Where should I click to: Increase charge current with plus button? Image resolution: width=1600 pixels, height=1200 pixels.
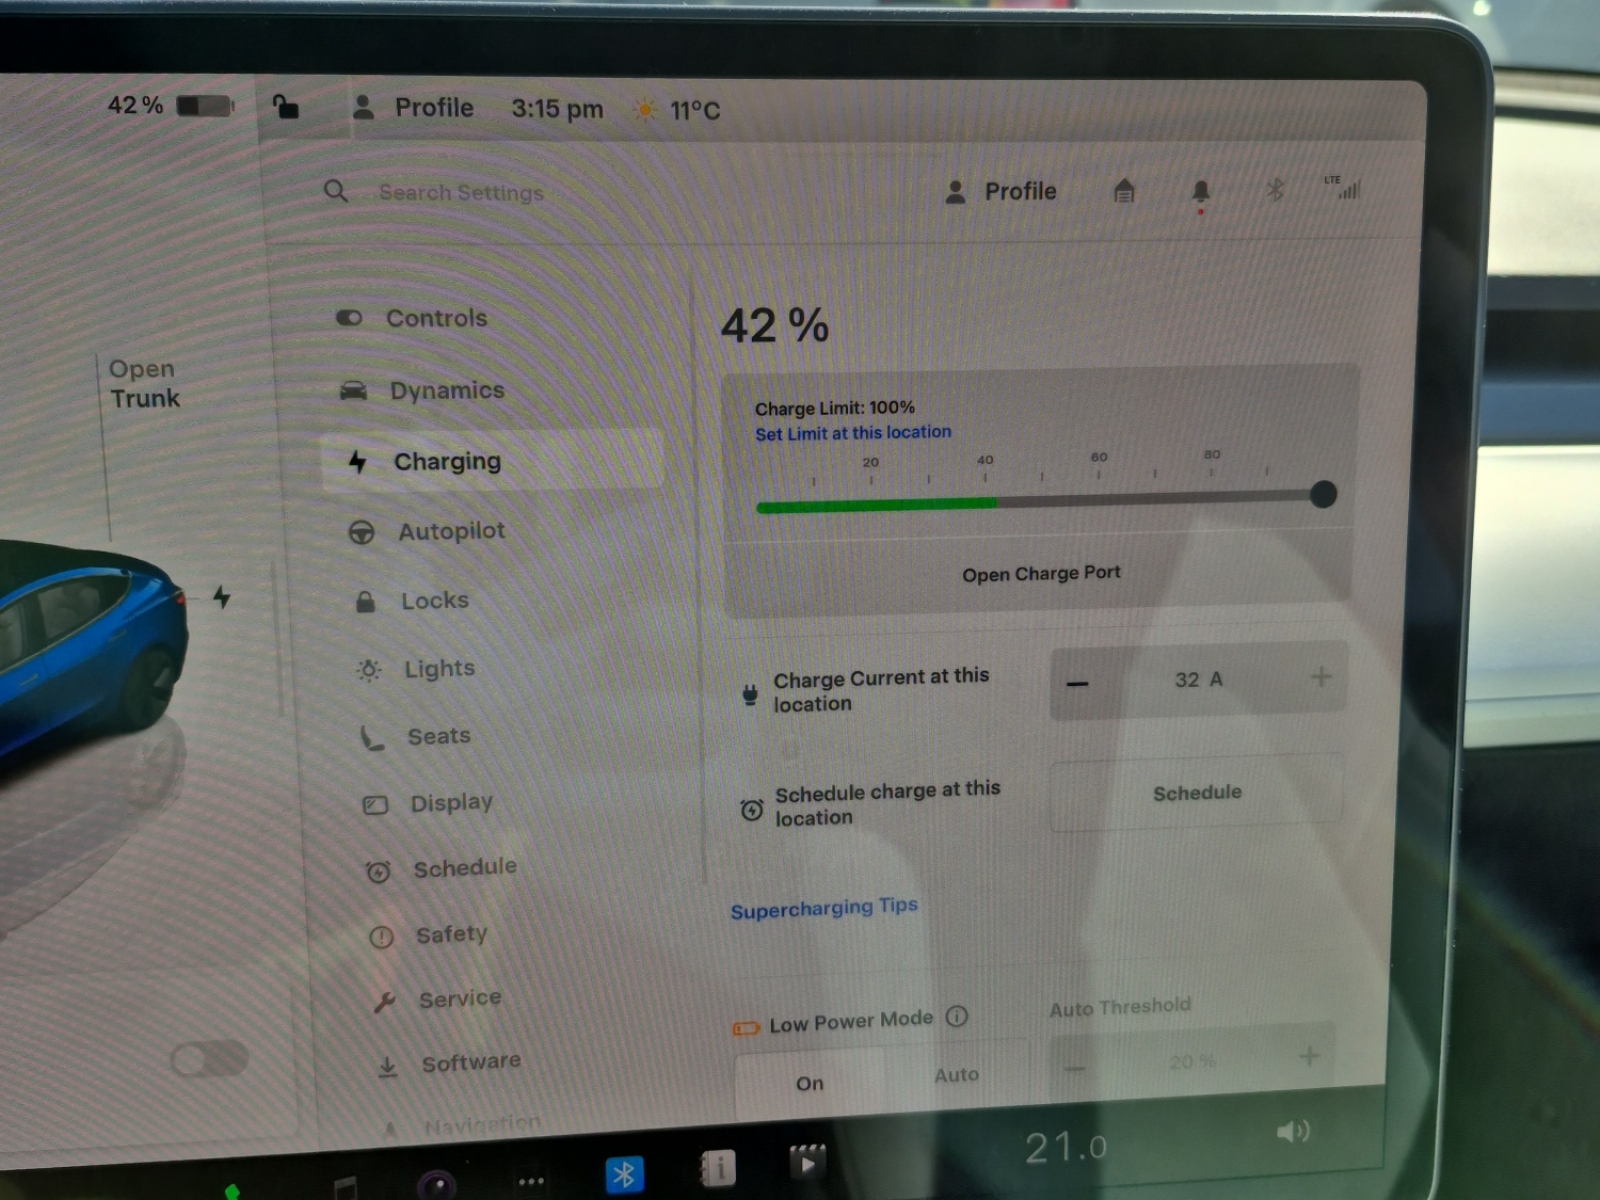1321,677
